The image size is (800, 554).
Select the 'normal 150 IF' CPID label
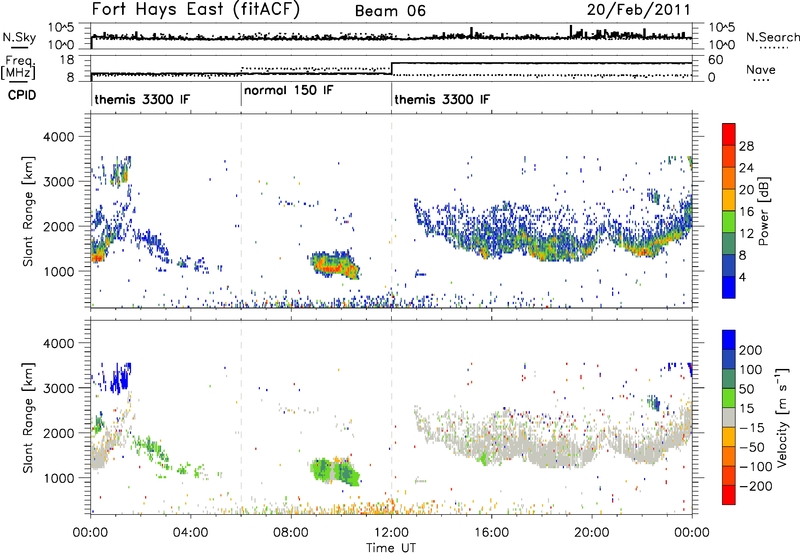pyautogui.click(x=289, y=90)
